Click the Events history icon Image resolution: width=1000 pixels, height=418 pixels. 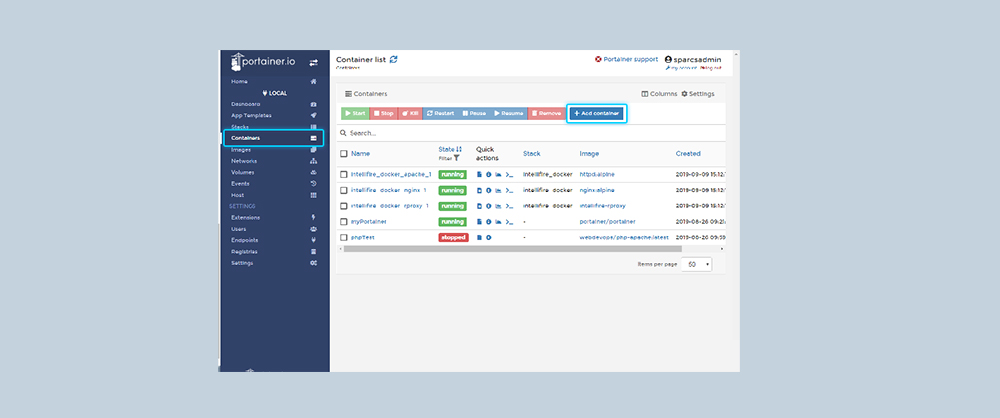313,184
